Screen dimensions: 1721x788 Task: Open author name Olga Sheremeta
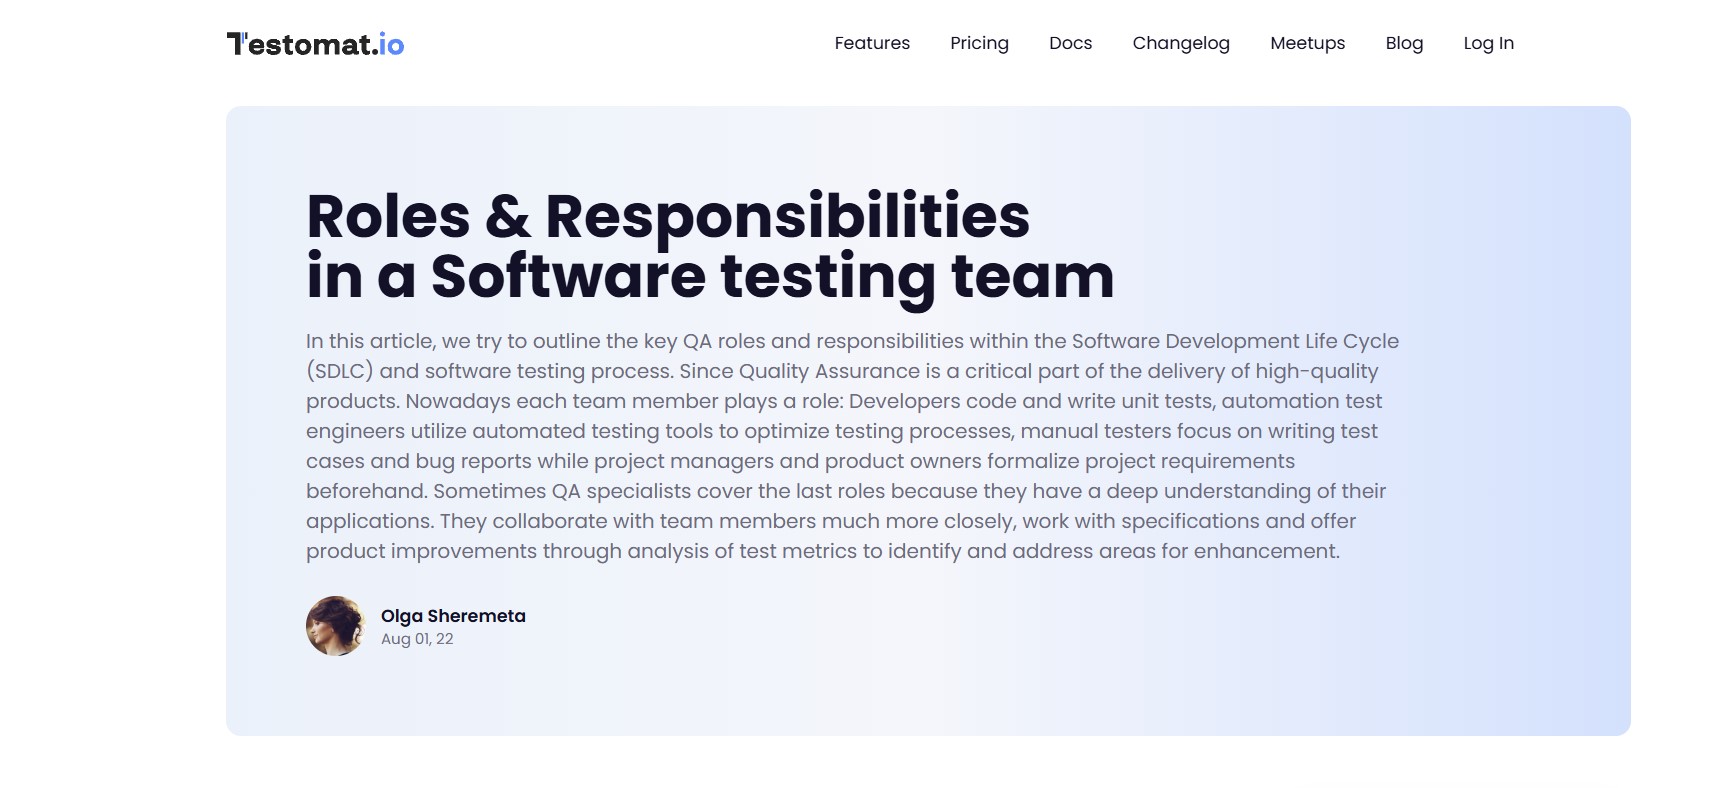click(x=453, y=616)
